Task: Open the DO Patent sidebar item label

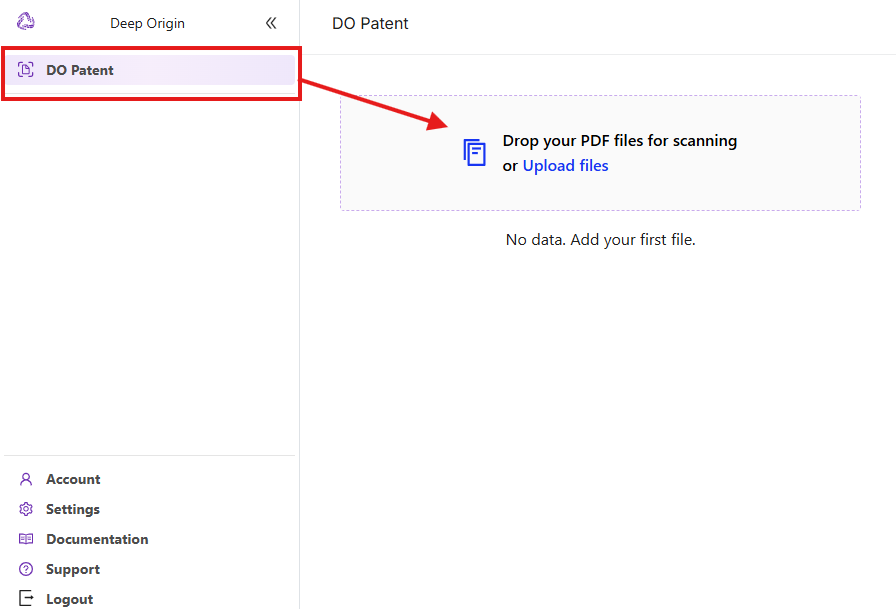Action: (x=80, y=70)
